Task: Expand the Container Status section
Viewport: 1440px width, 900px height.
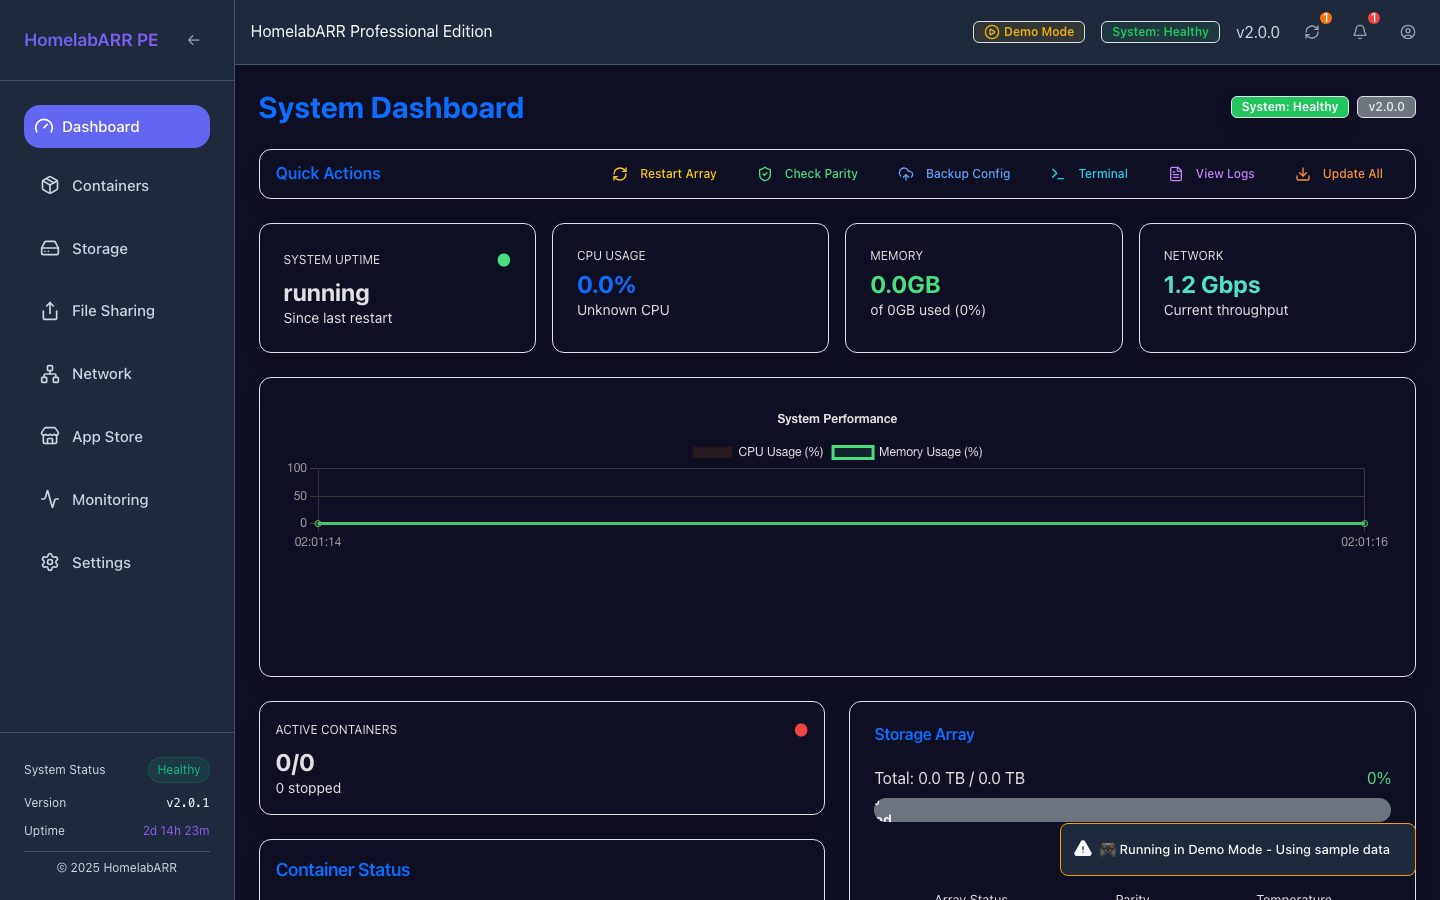Action: [x=343, y=870]
